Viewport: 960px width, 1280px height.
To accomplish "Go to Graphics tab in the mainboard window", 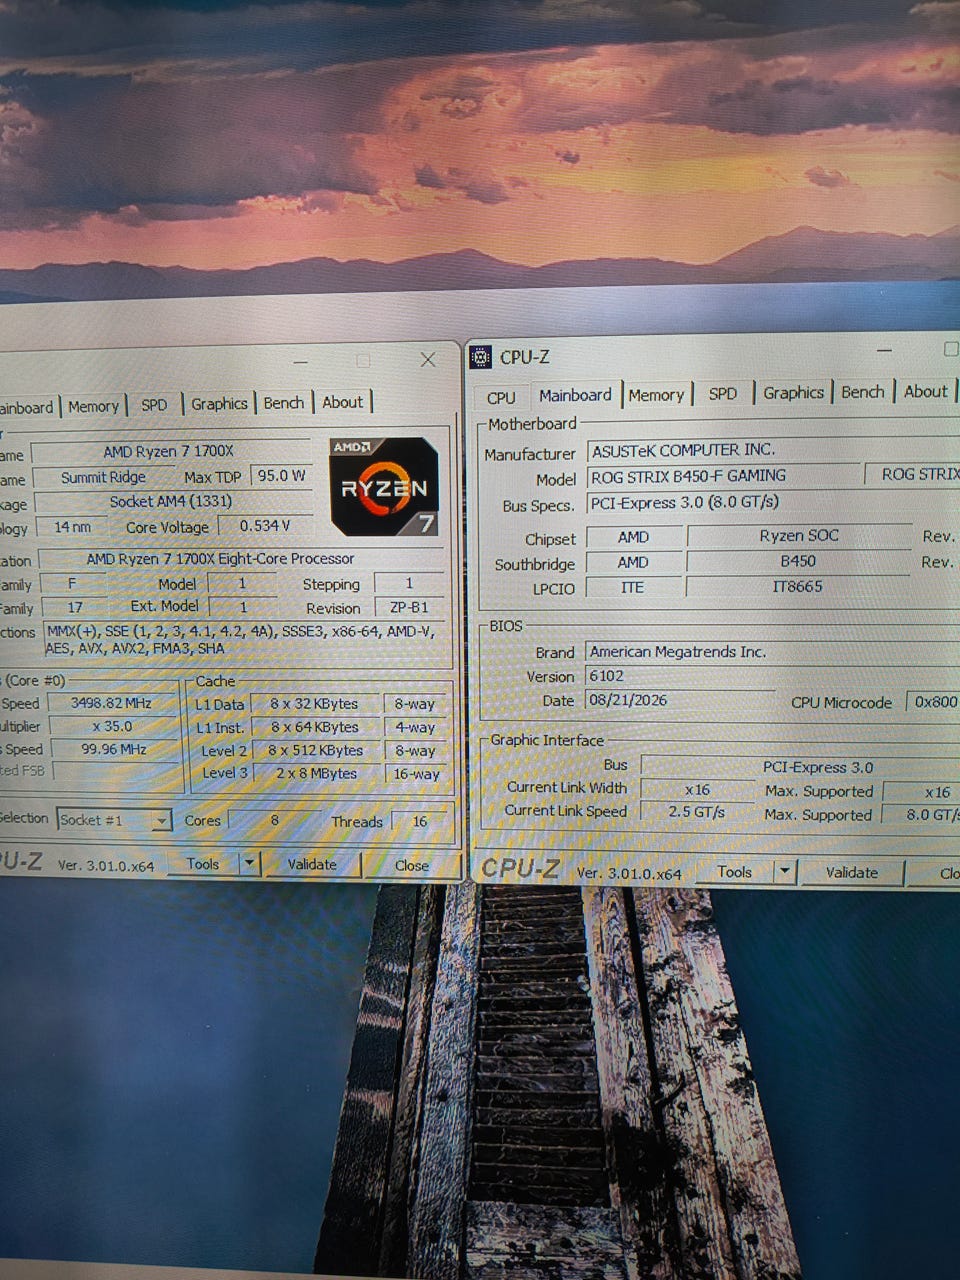I will (x=793, y=393).
